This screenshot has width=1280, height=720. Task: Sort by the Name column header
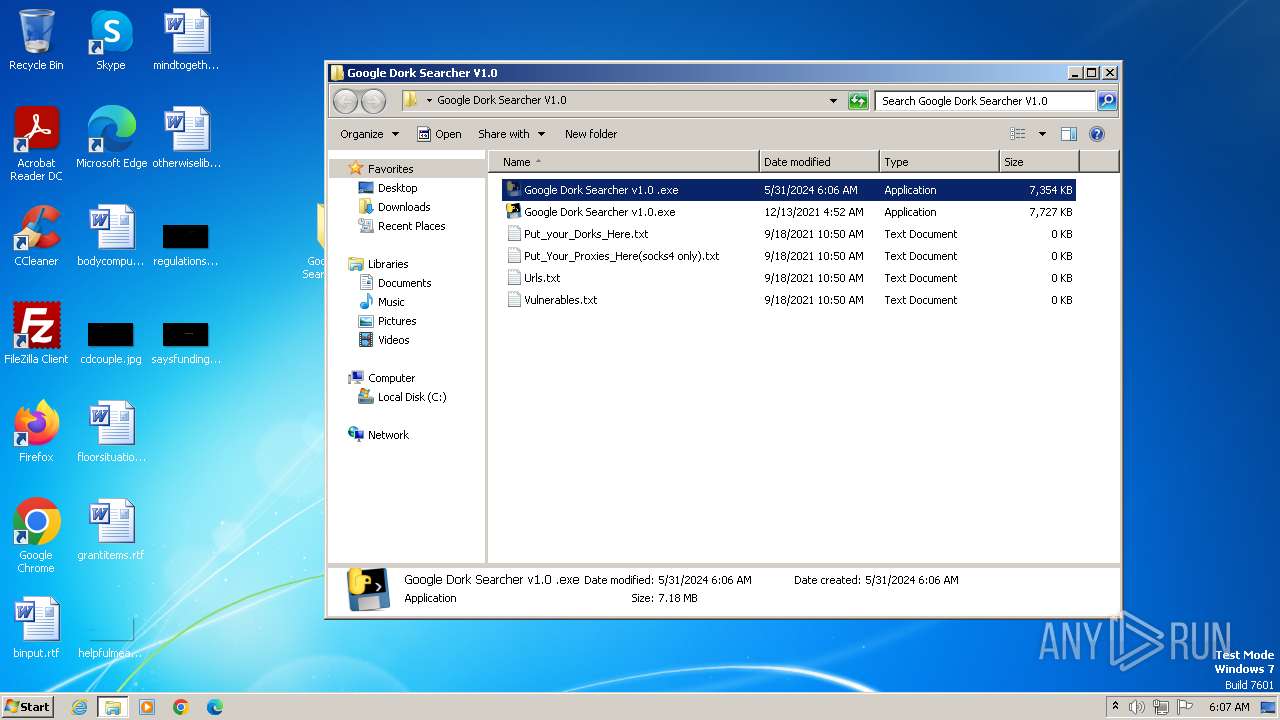tap(623, 162)
